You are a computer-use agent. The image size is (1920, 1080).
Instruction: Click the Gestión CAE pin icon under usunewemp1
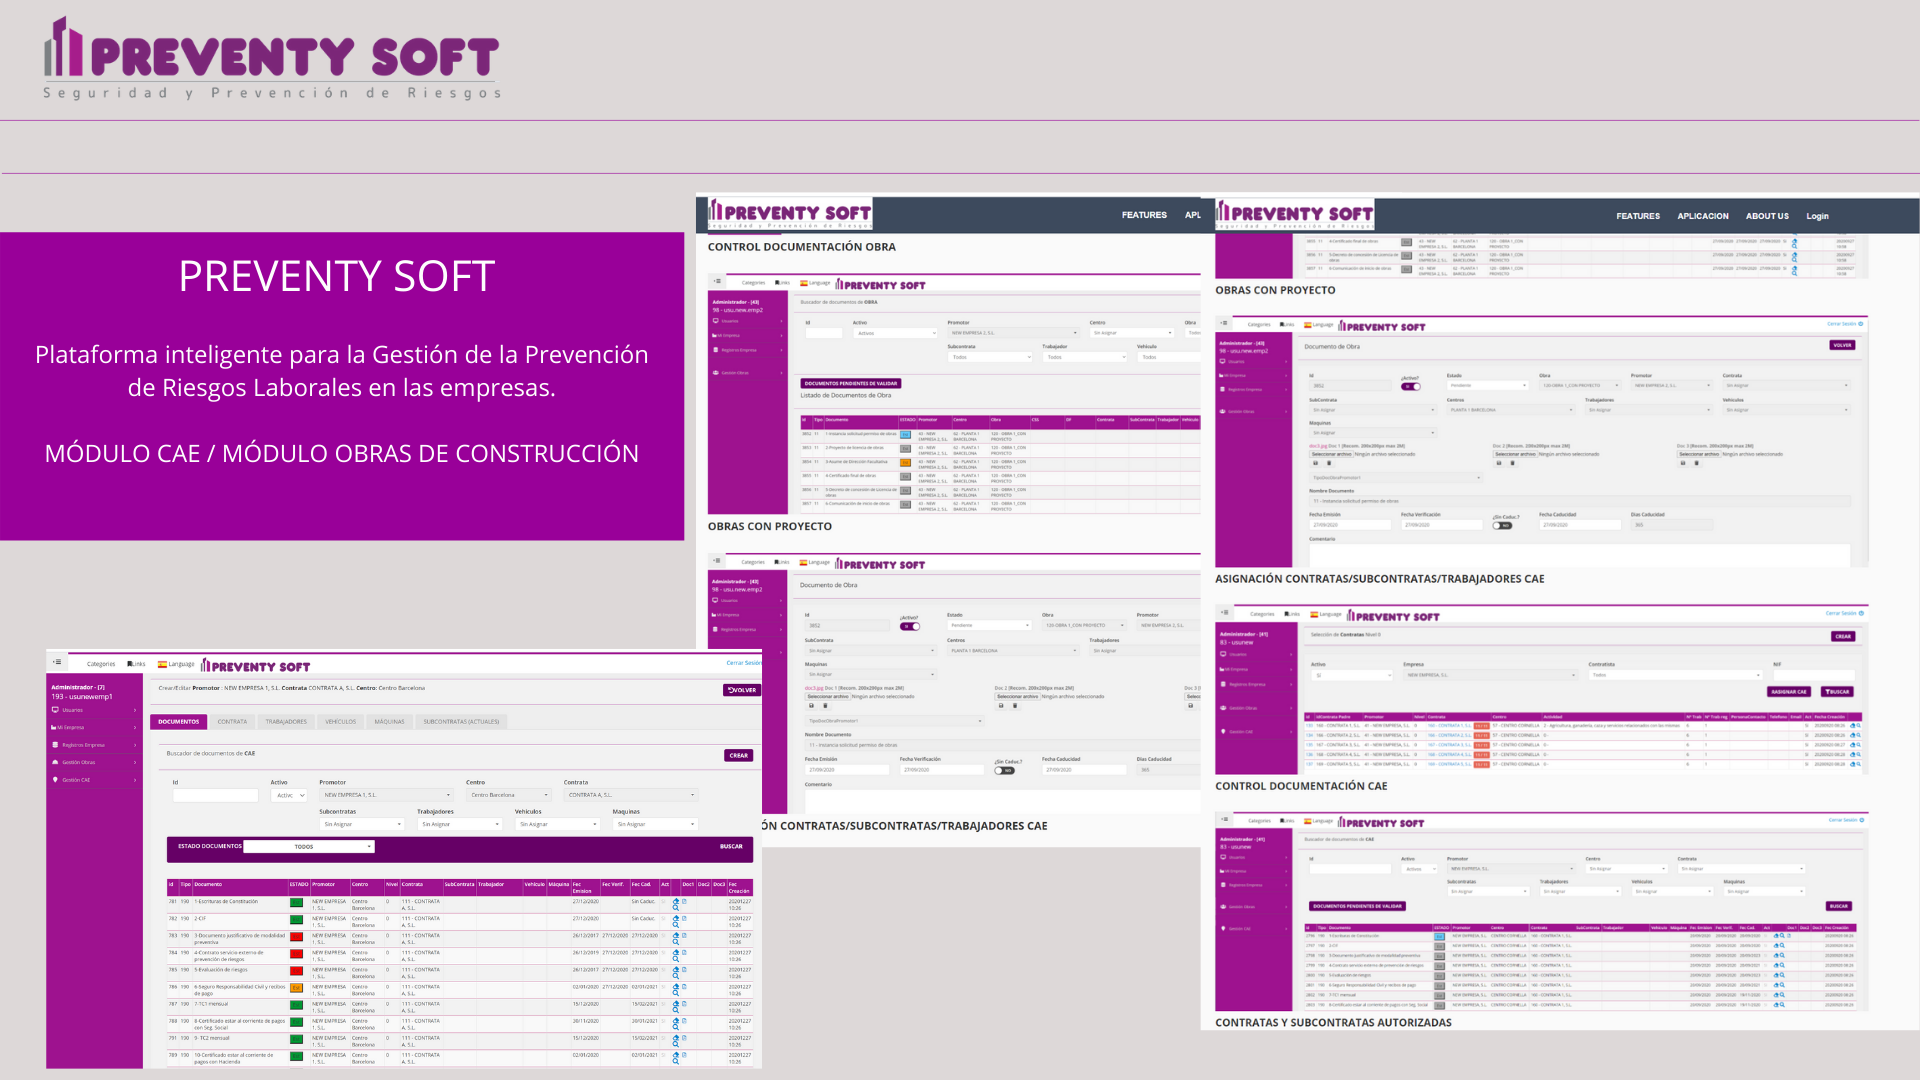tap(55, 780)
